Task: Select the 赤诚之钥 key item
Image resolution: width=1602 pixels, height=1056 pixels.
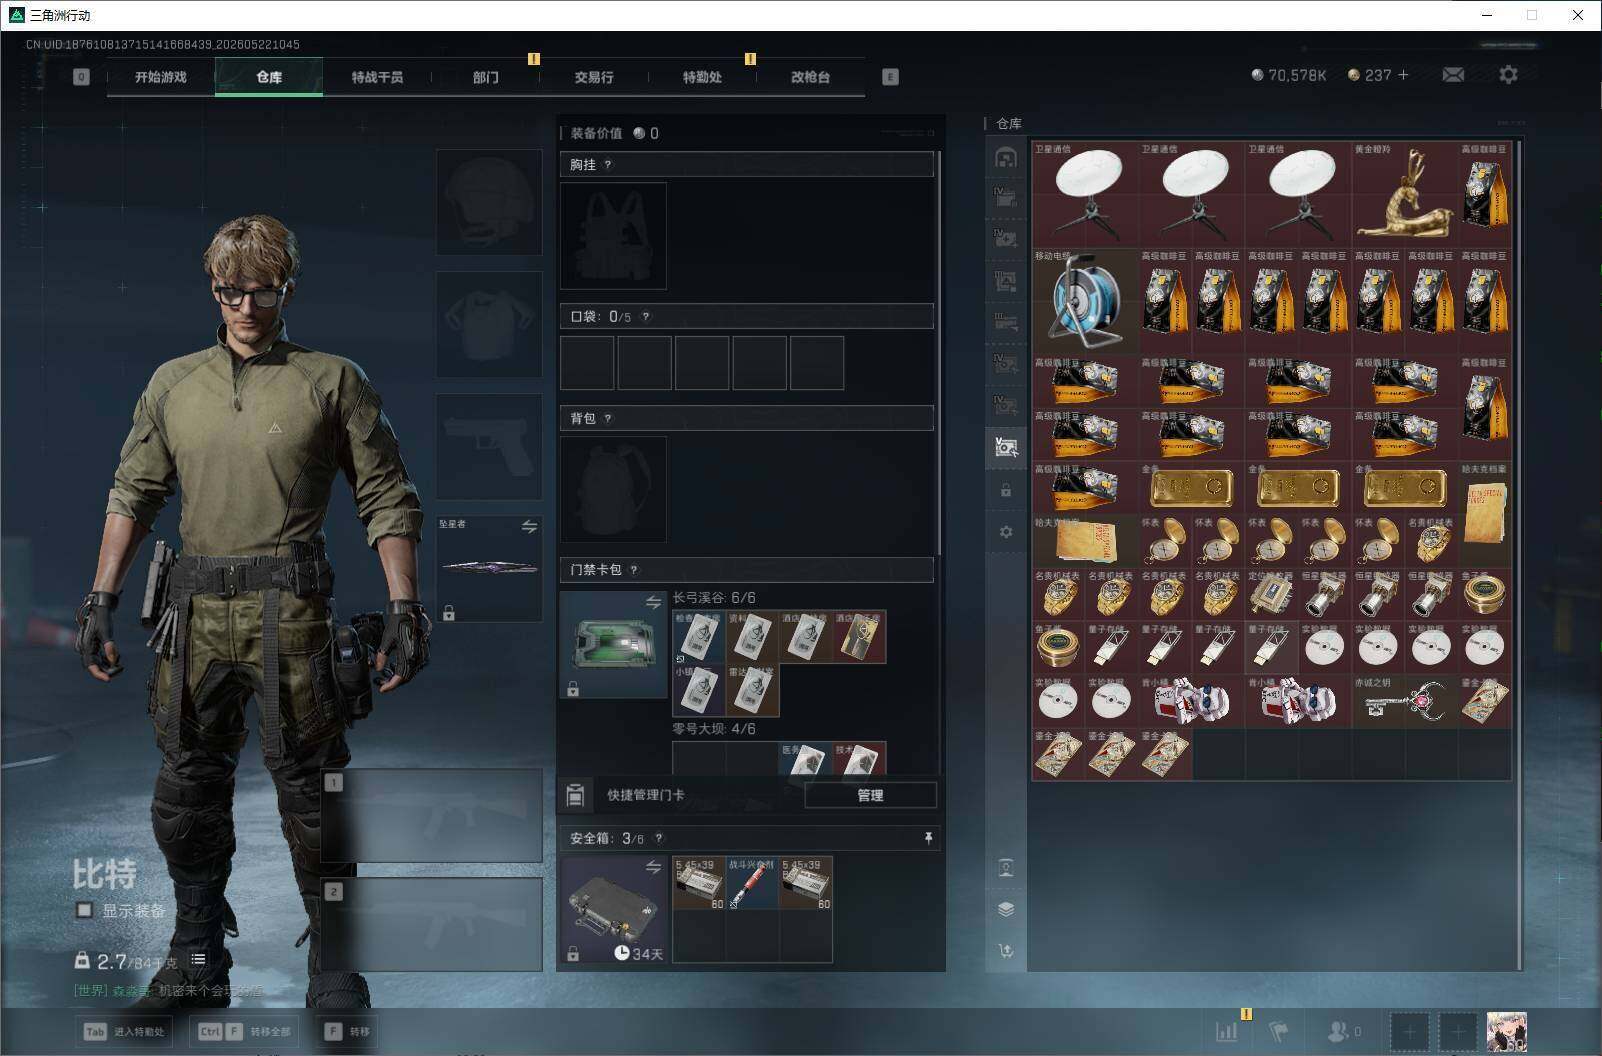Action: click(x=1405, y=701)
